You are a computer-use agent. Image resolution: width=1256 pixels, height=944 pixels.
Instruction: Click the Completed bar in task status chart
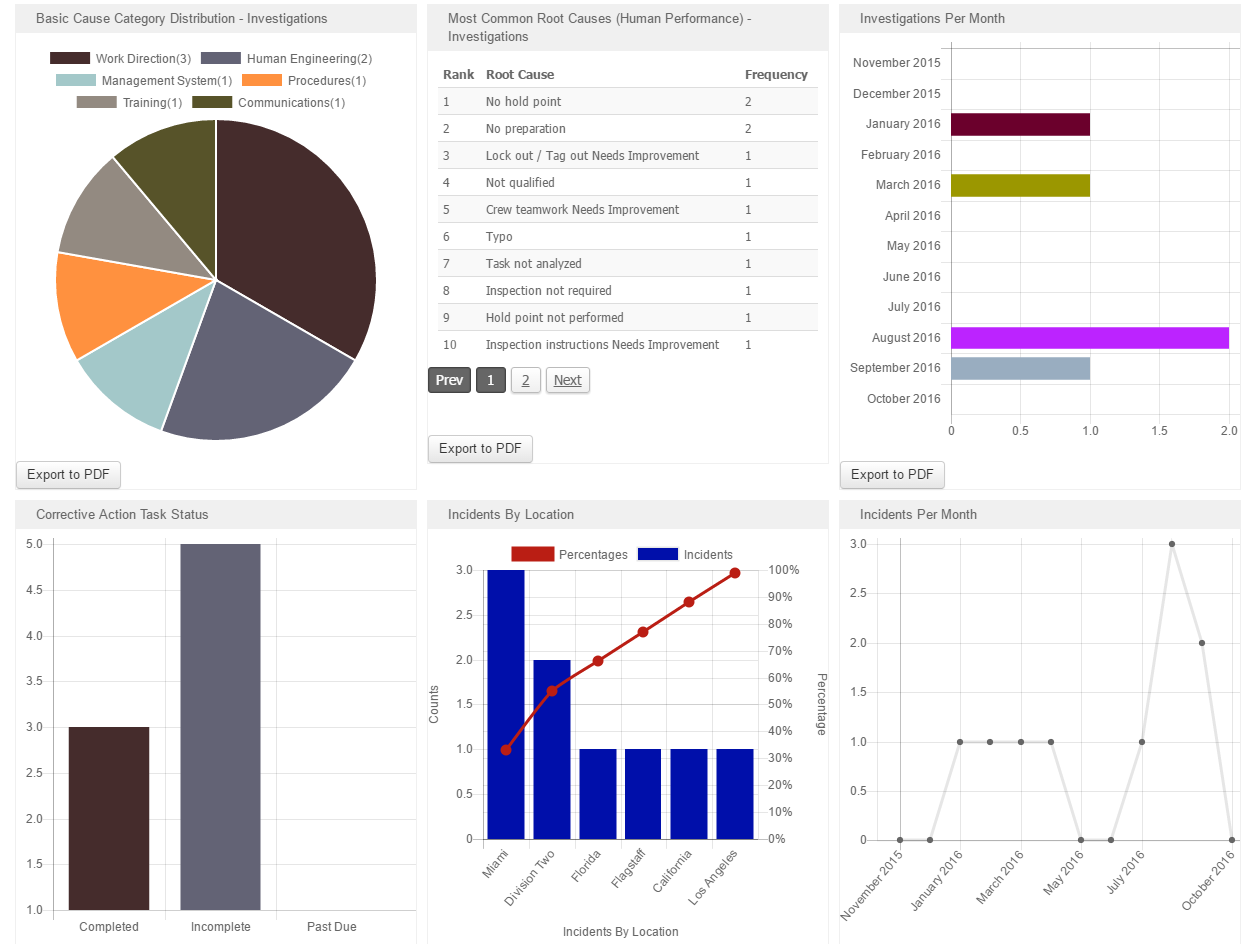[108, 818]
